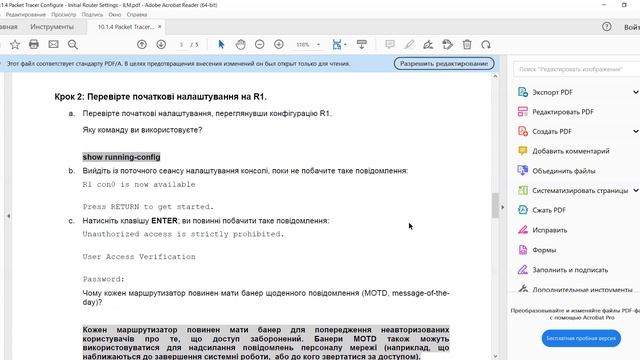Click the 'Password:' line in document
640x360 pixels.
coord(103,279)
